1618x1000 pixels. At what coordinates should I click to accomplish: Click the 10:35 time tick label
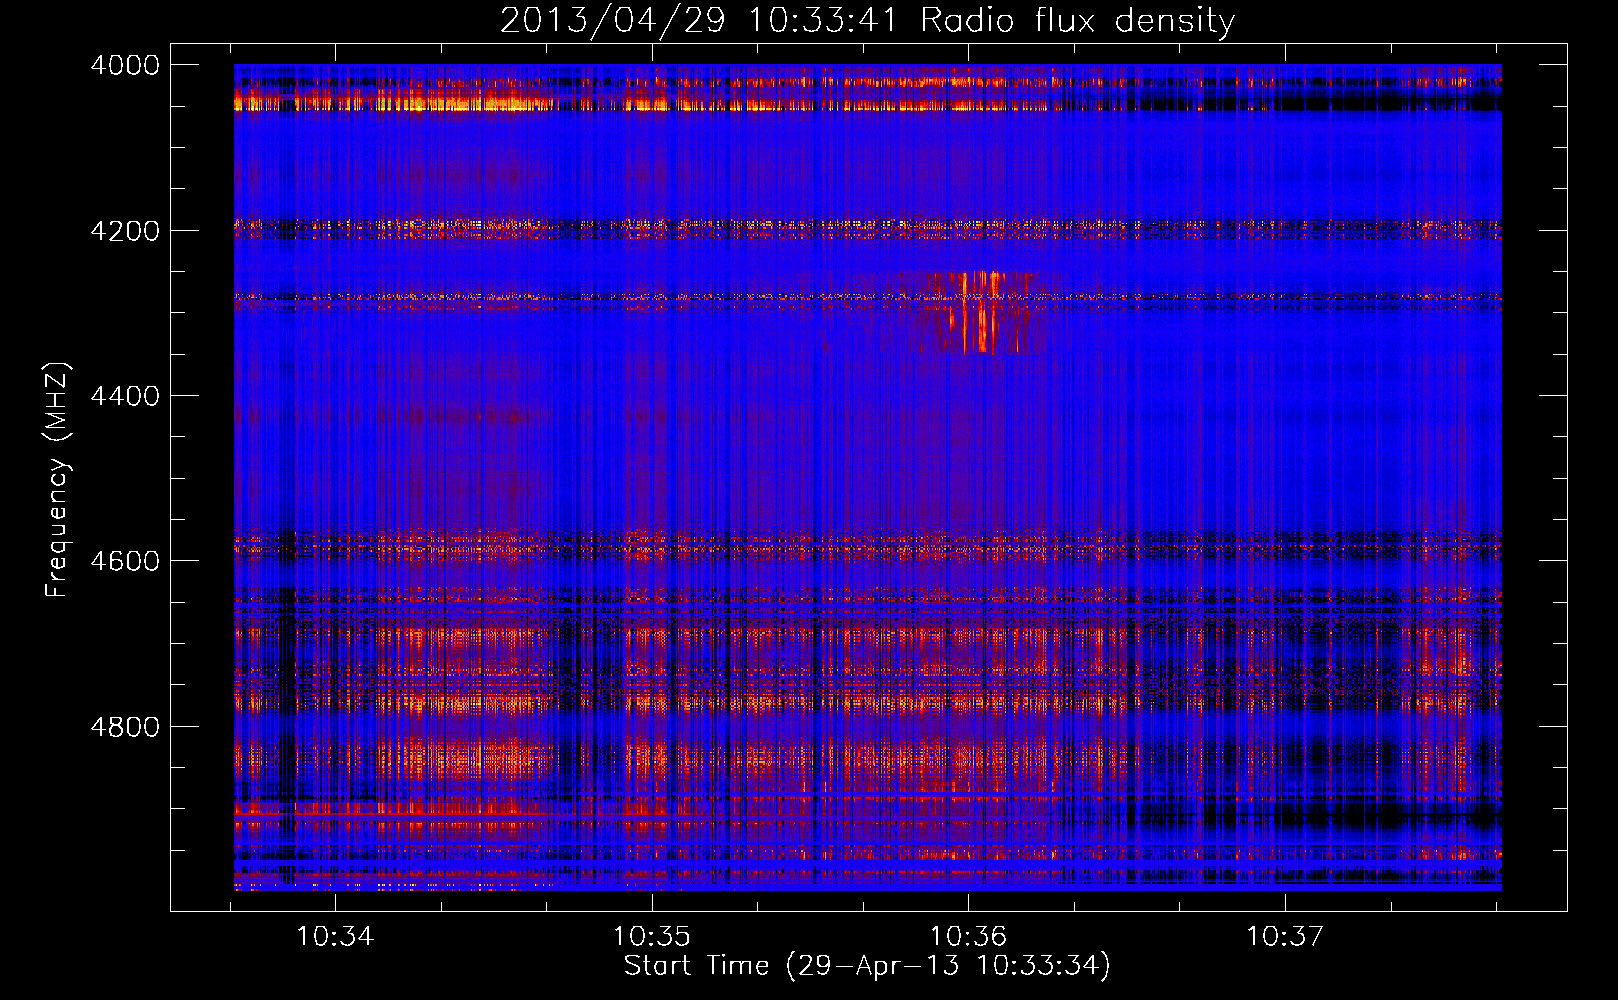[x=651, y=936]
